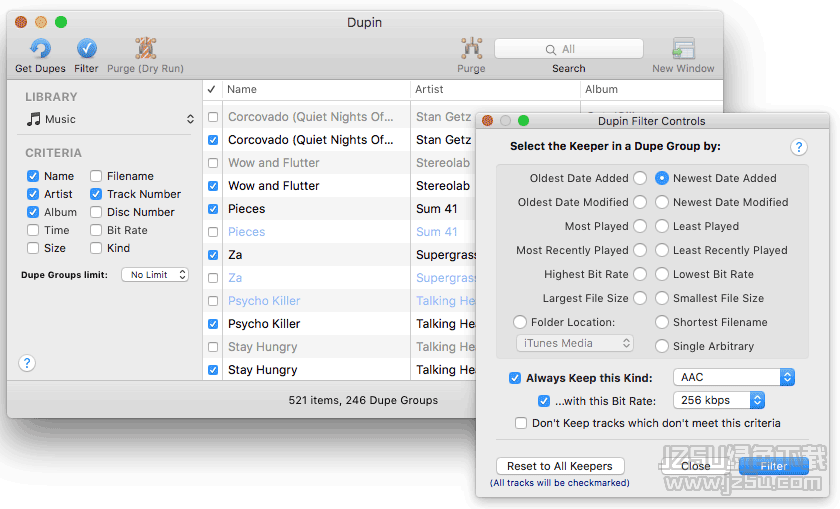Click the Filter toolbar icon
This screenshot has height=509, width=840.
pyautogui.click(x=87, y=49)
